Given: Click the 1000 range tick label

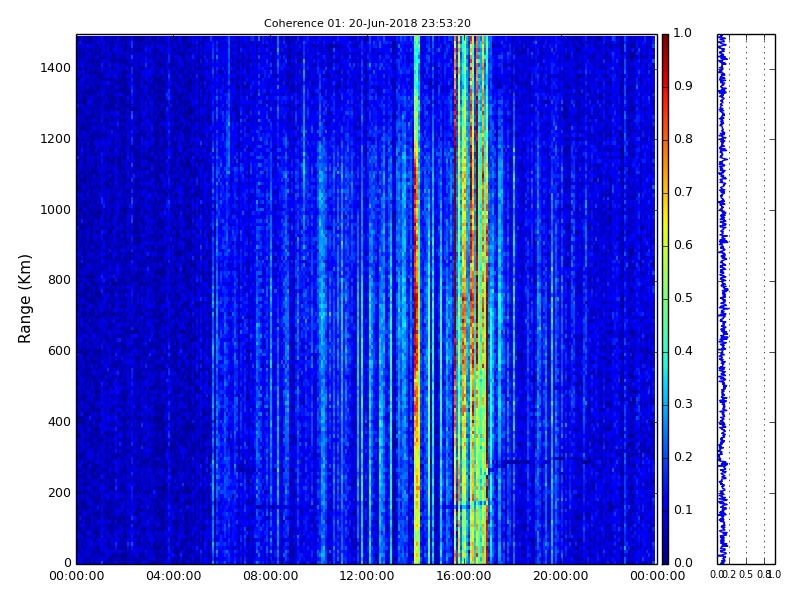Looking at the screenshot, I should coord(56,210).
